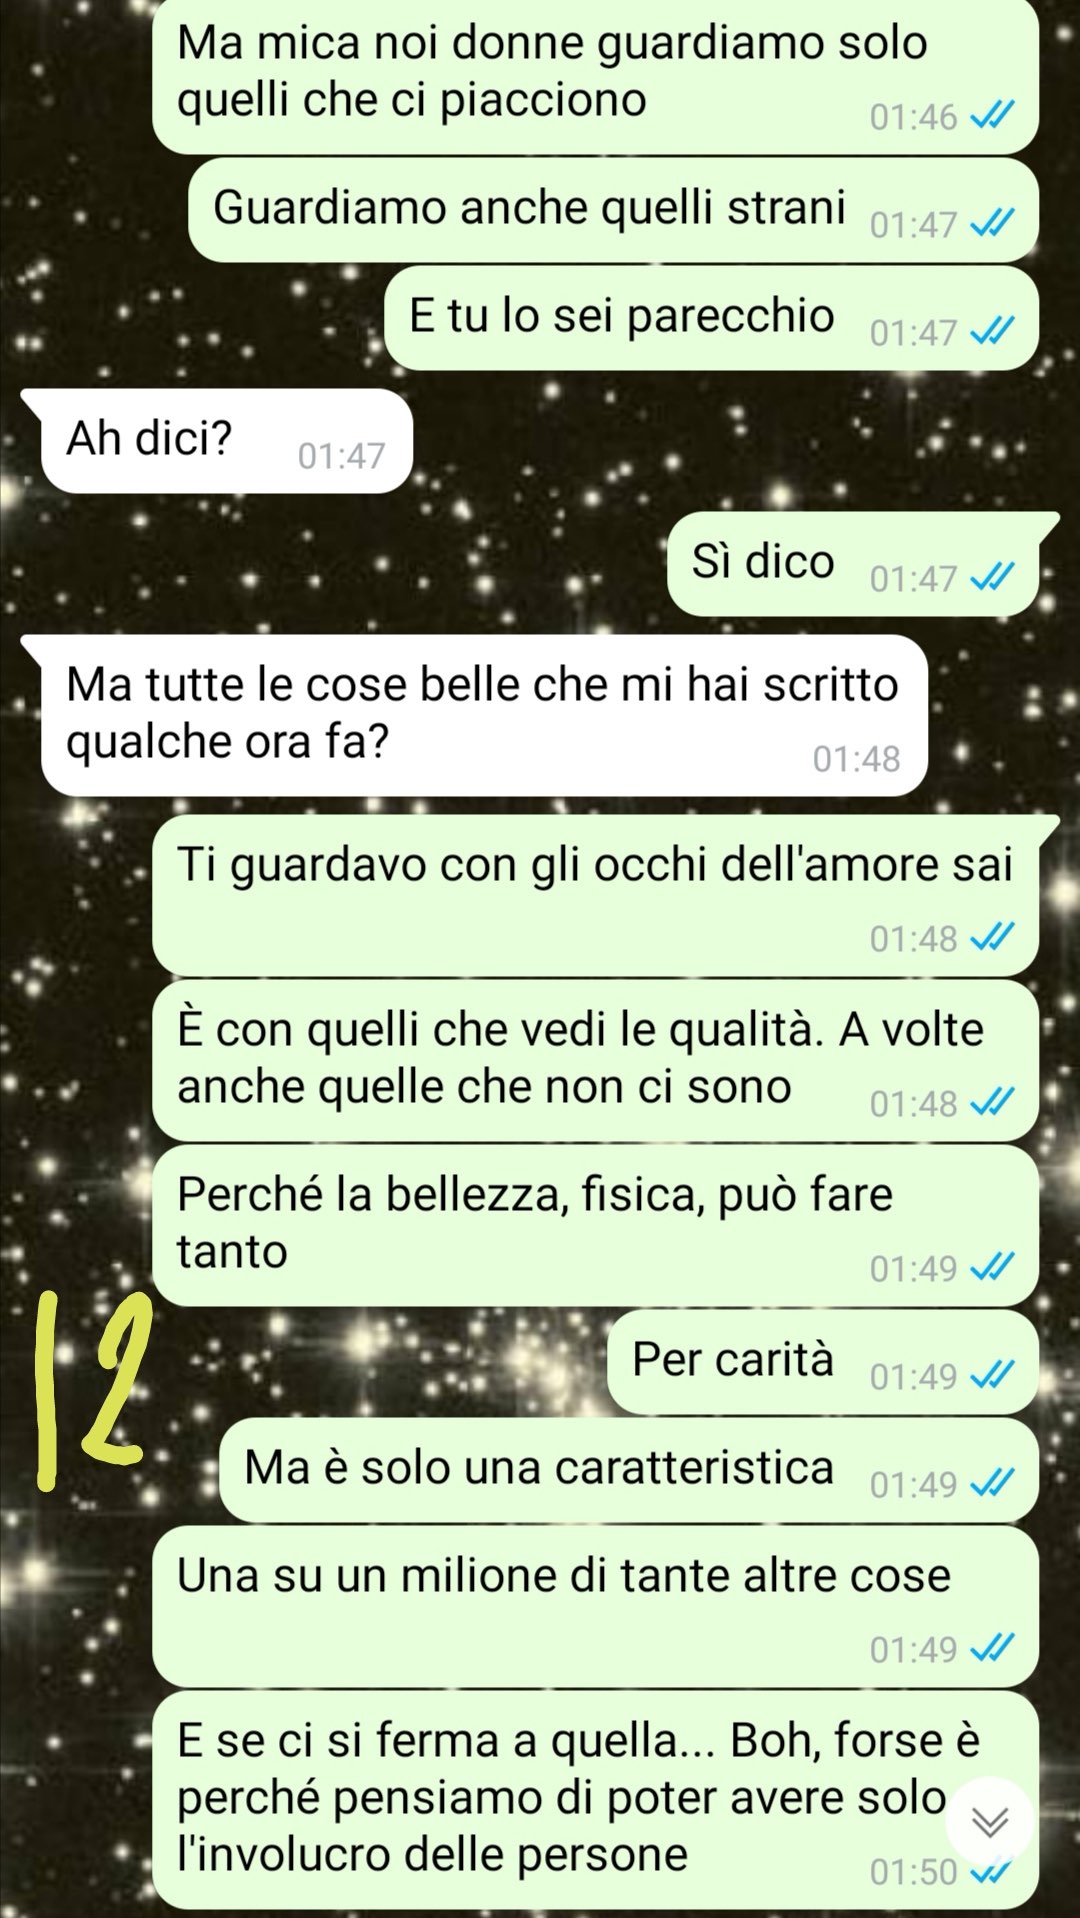Click the 01:47 timestamp on "Ah dici?"
The image size is (1080, 1918).
[x=341, y=456]
